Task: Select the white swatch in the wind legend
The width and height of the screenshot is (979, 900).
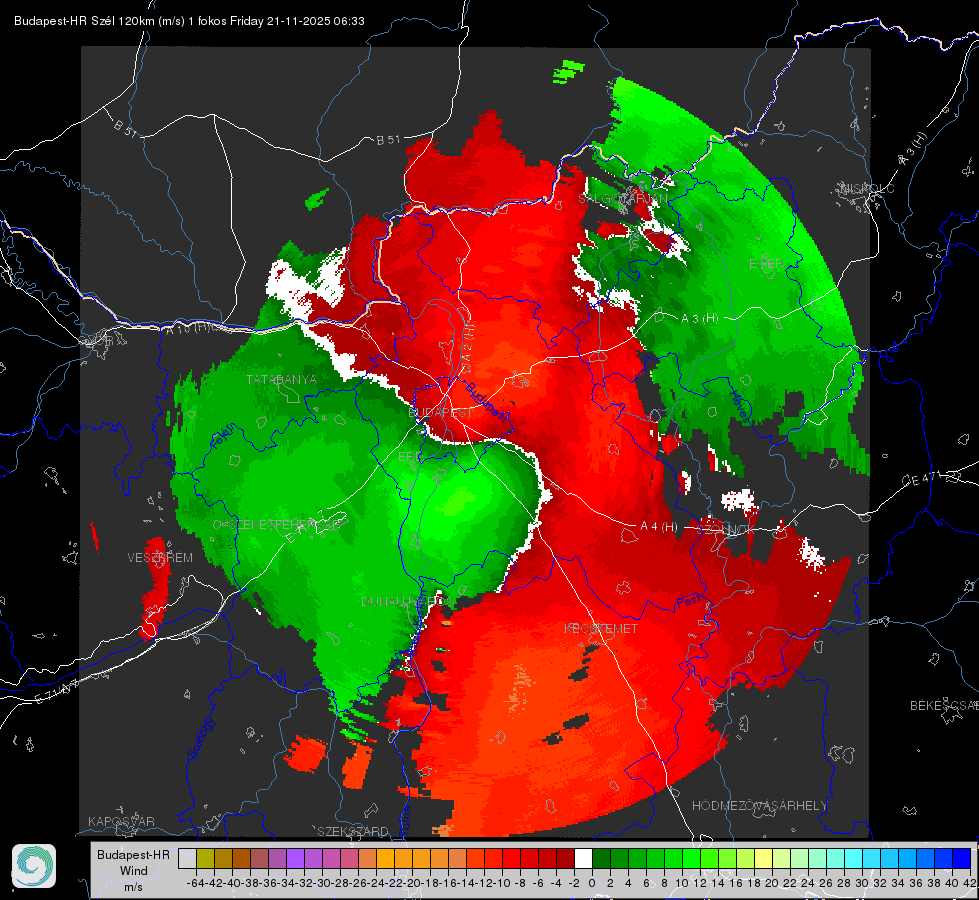Action: pos(583,858)
